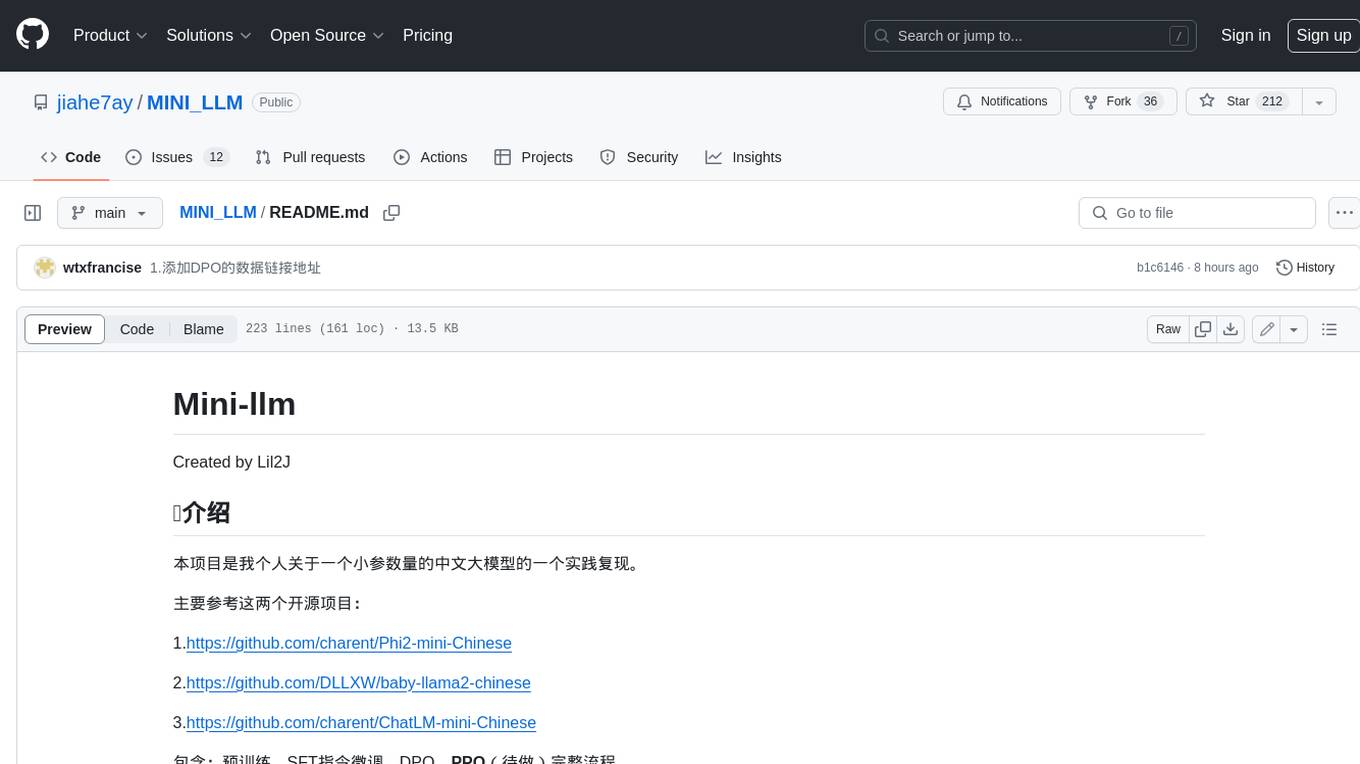Switch to the Projects tab
This screenshot has height=764, width=1360.
pyautogui.click(x=534, y=157)
